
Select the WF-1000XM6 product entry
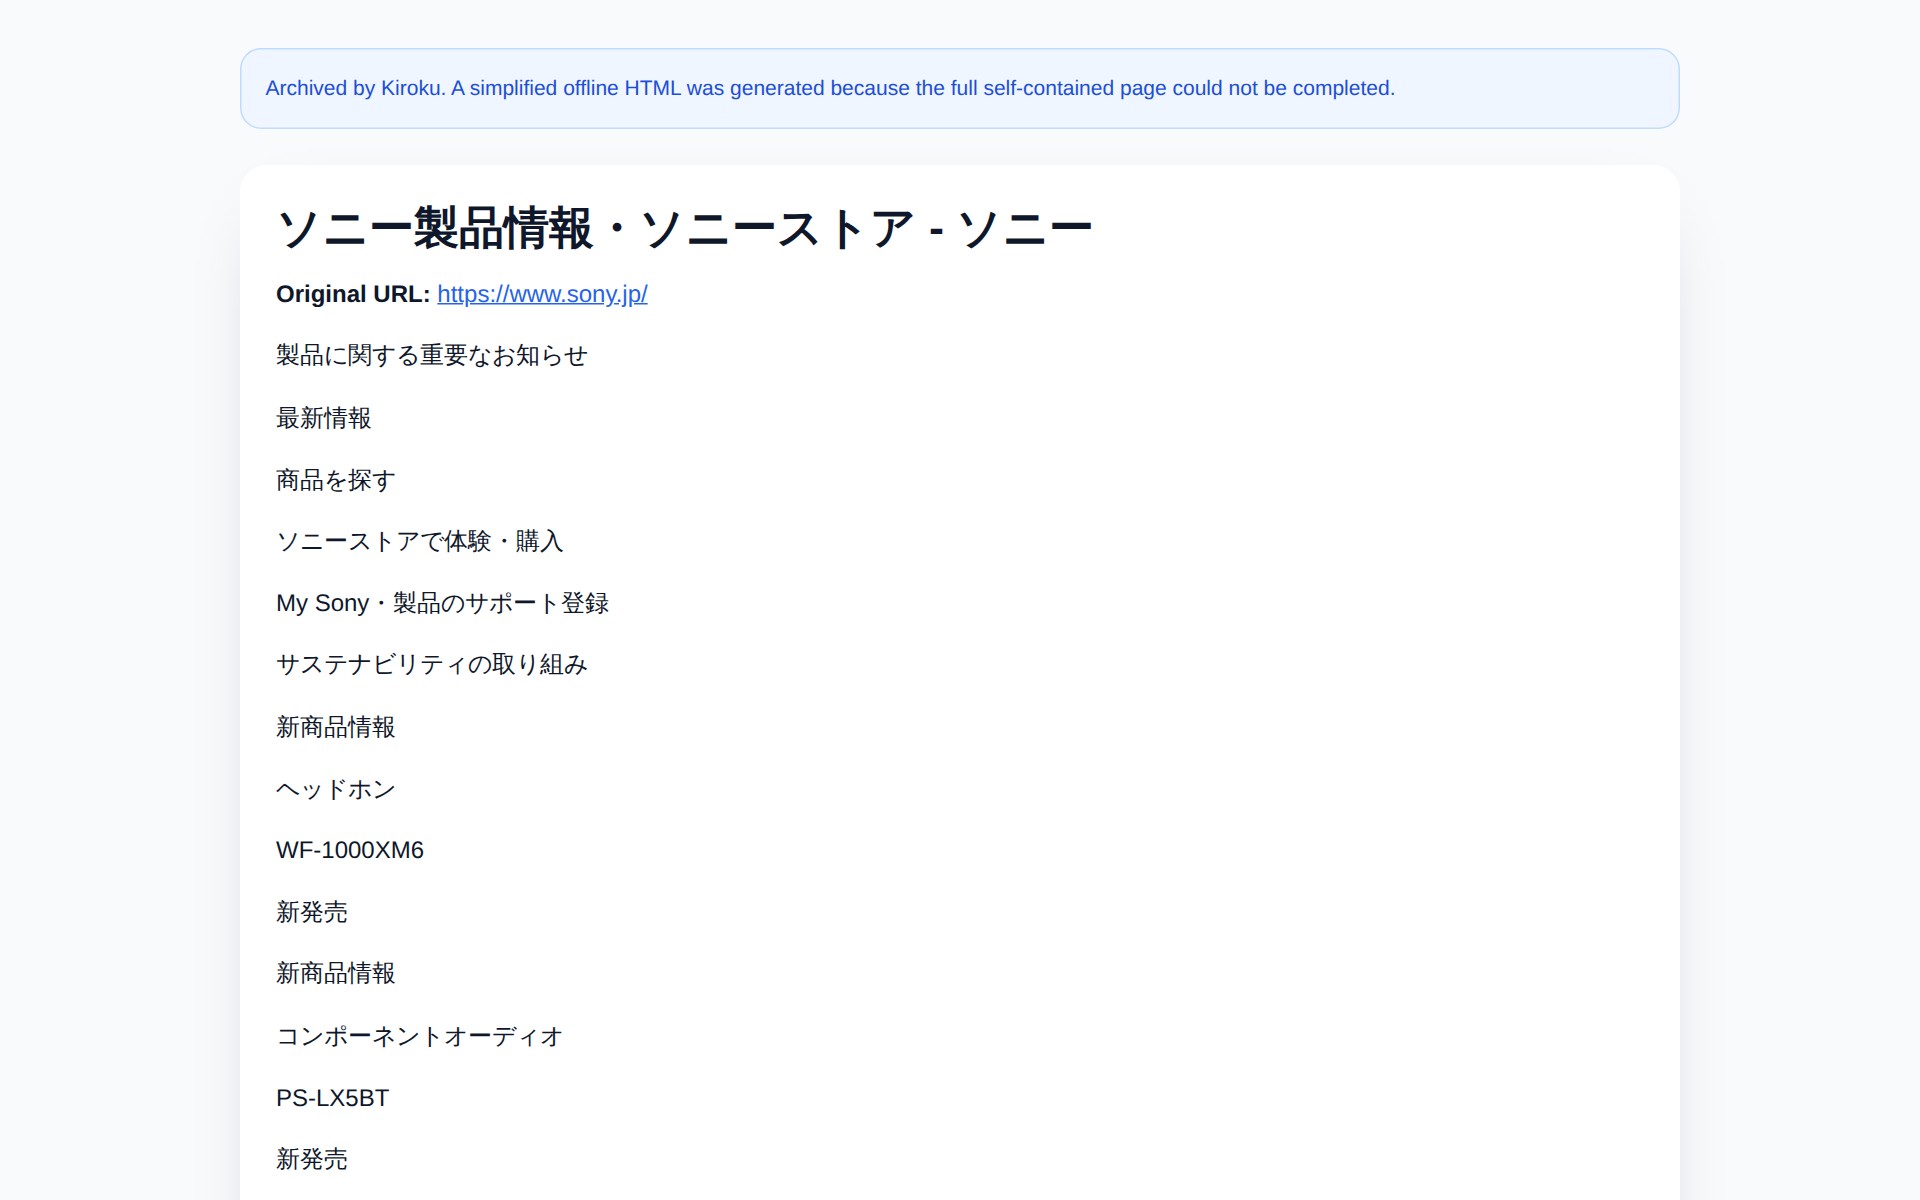pos(349,850)
